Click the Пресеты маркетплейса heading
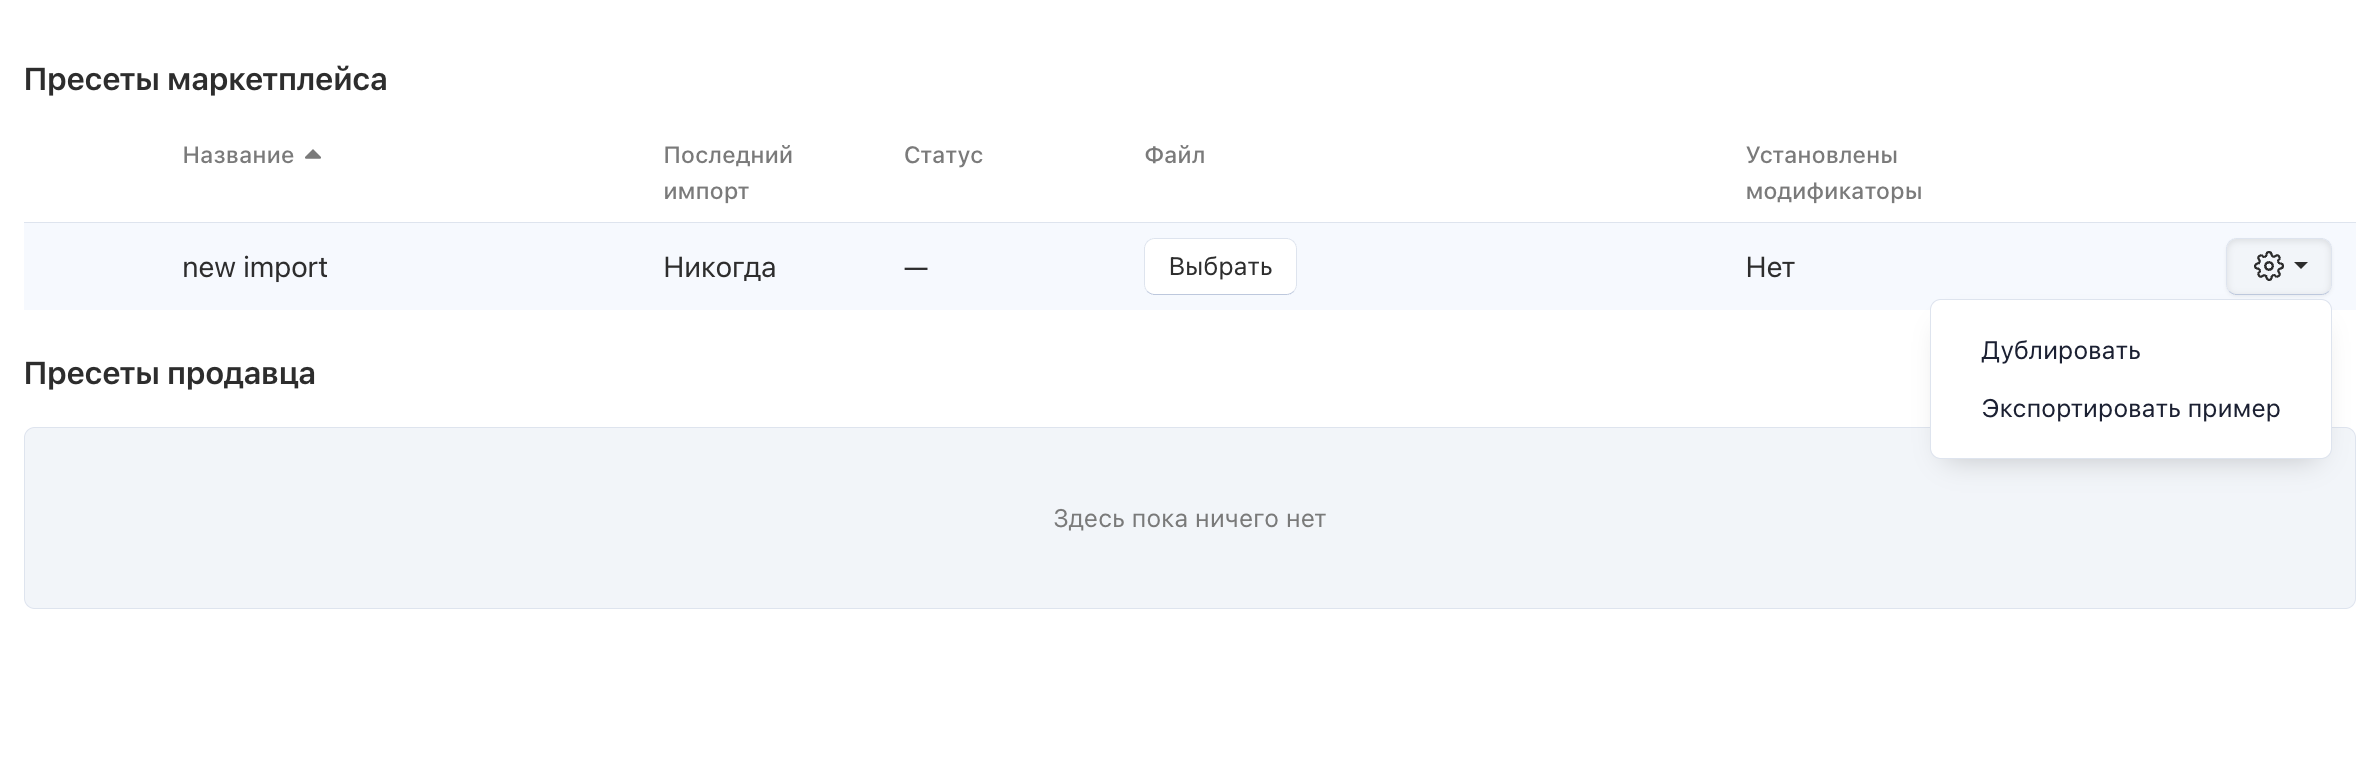The height and width of the screenshot is (784, 2378). (x=205, y=79)
